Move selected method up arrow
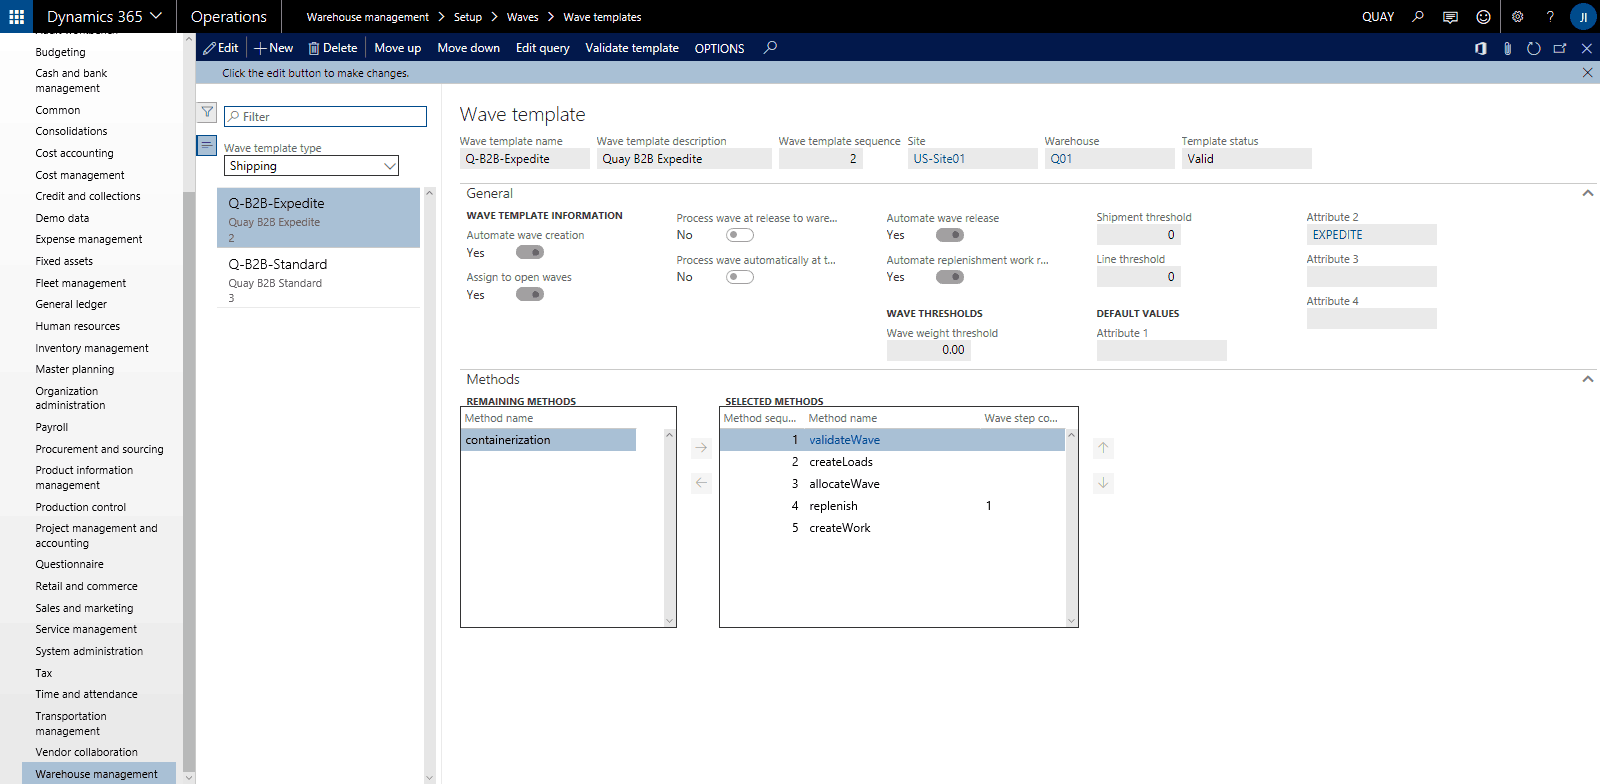 point(1103,448)
